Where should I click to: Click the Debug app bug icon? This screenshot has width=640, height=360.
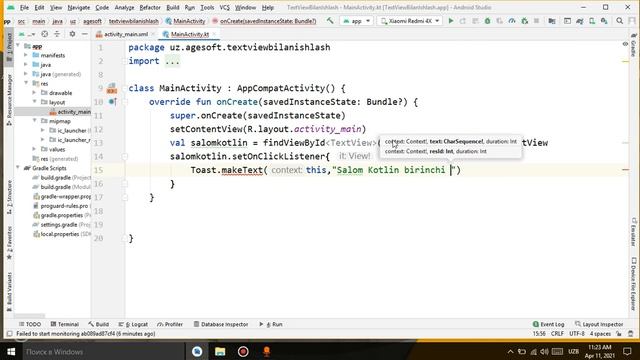click(x=487, y=20)
